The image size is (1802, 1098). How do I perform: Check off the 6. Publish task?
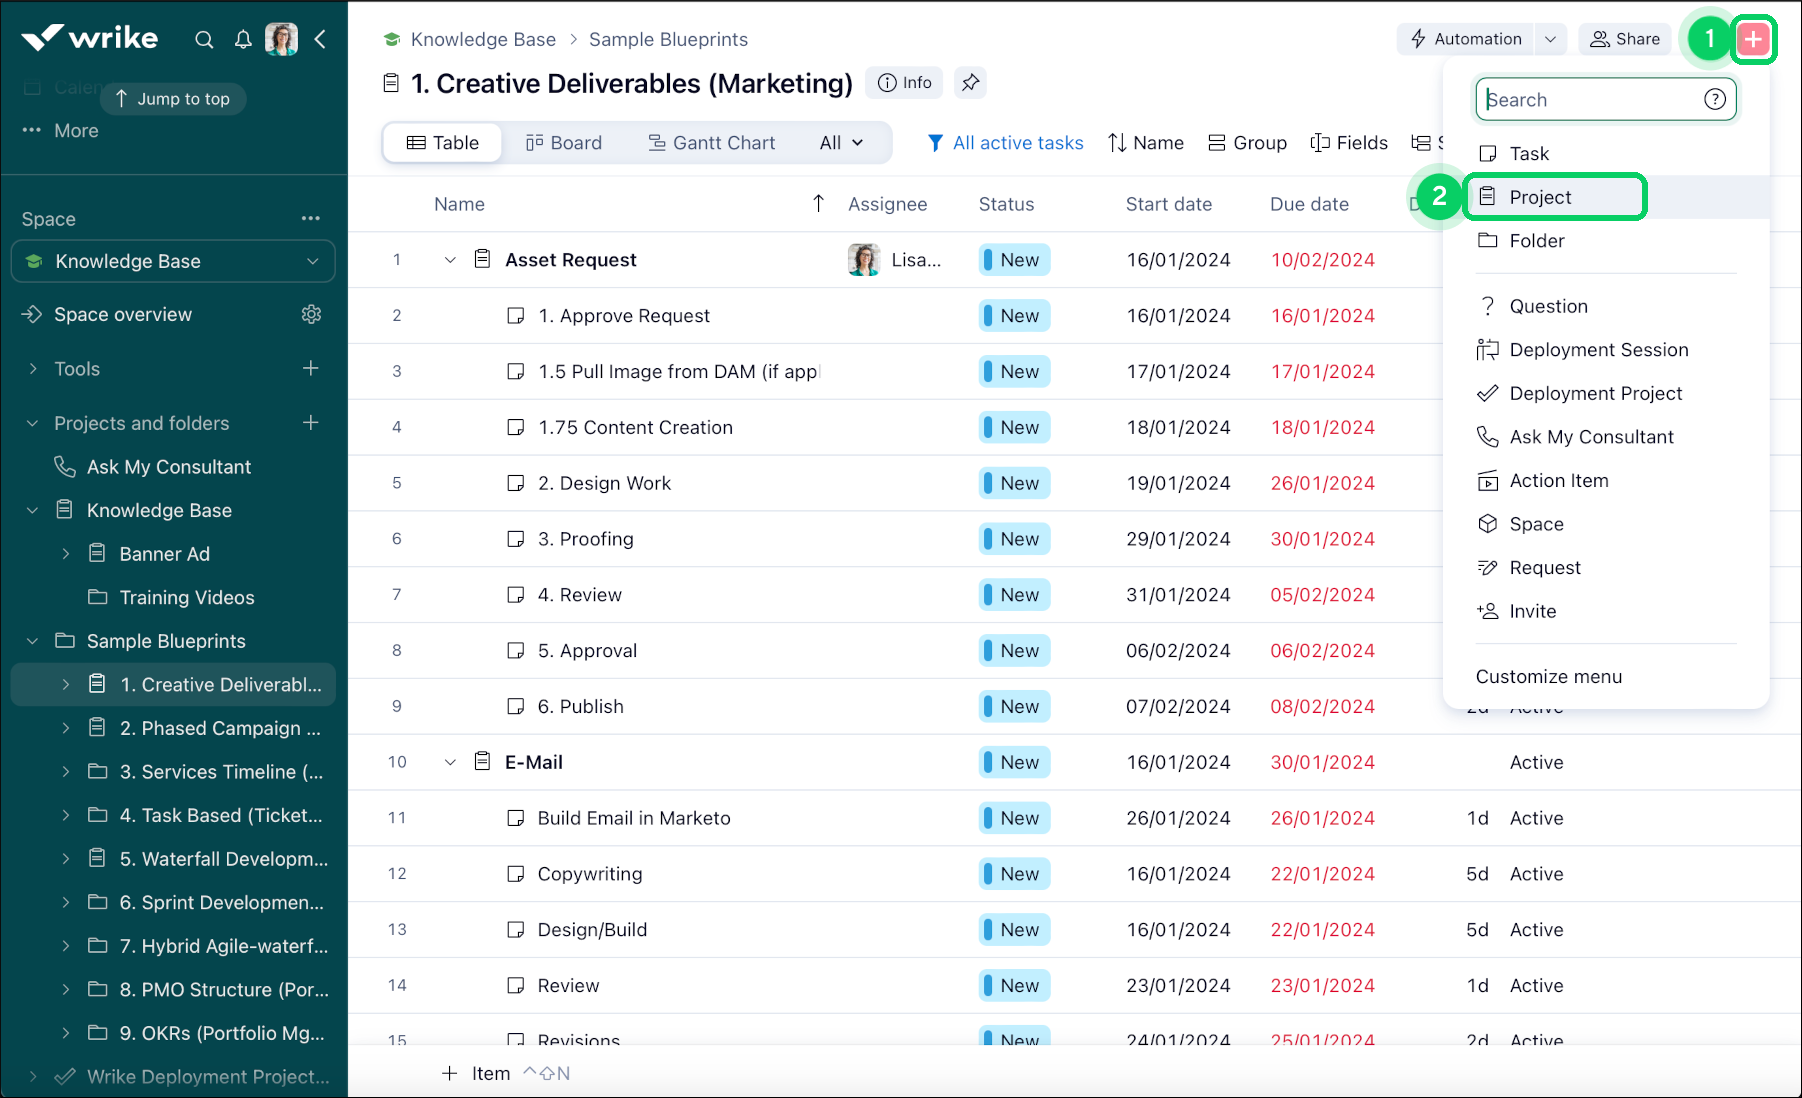pyautogui.click(x=516, y=707)
